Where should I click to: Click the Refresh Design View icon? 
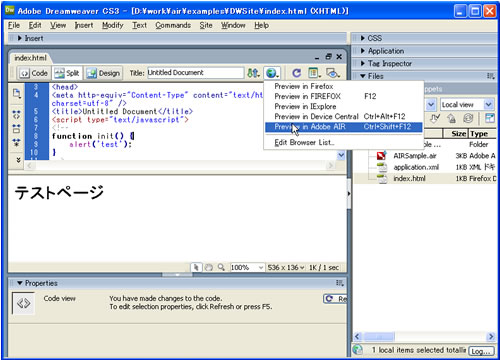point(296,73)
